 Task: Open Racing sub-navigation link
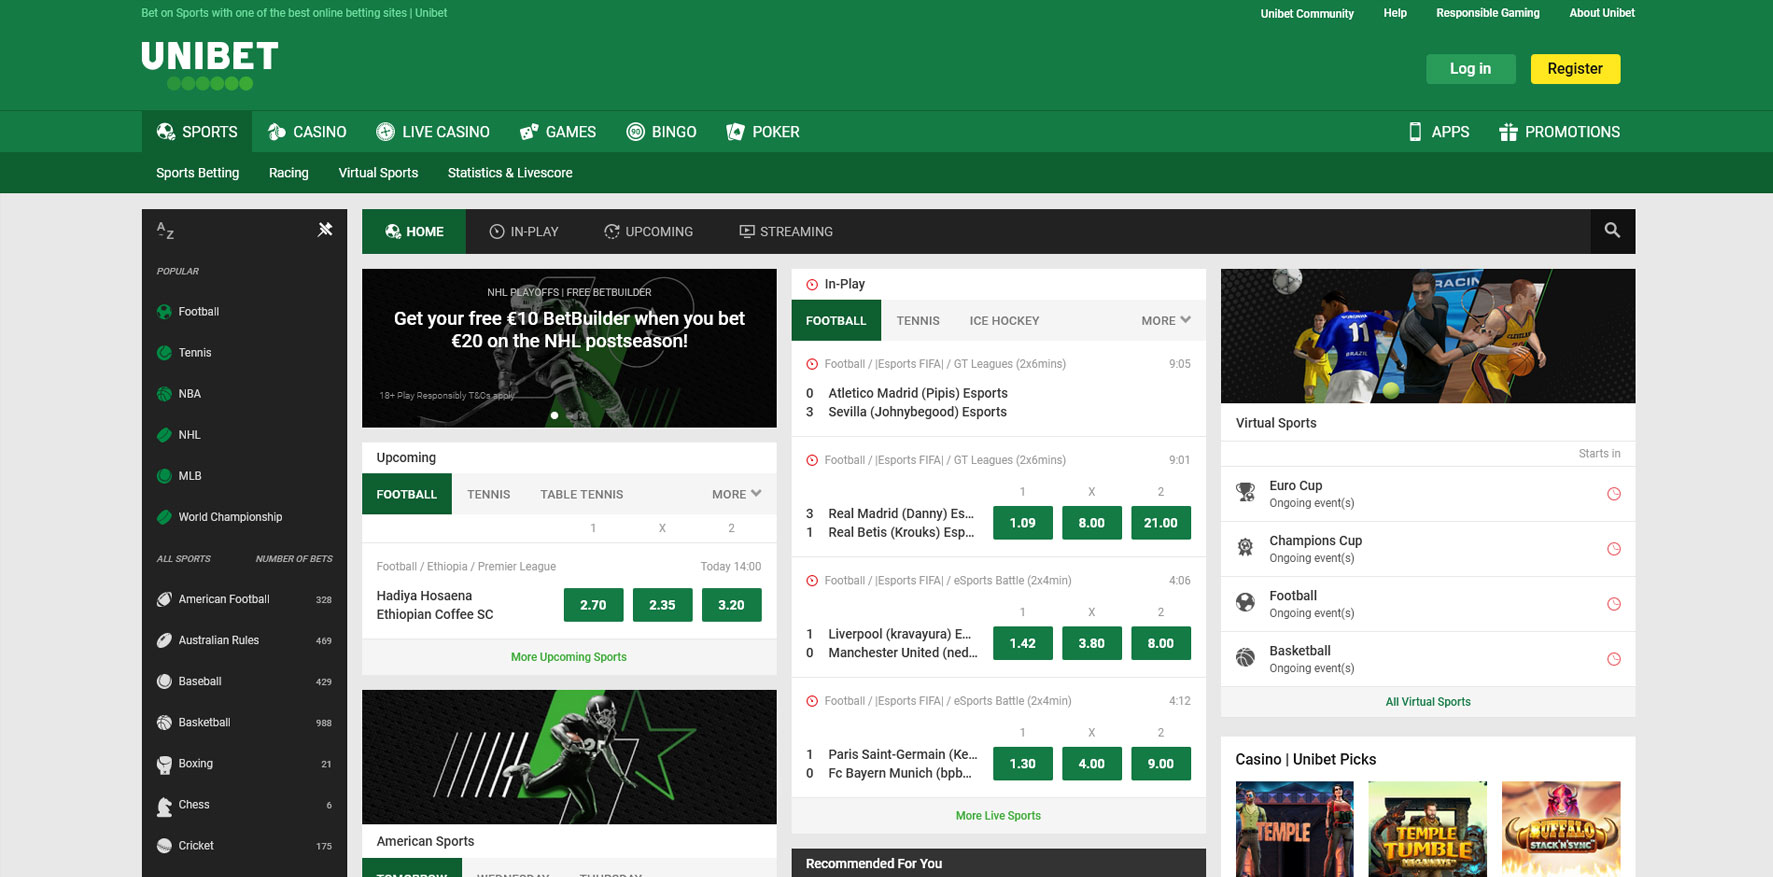click(x=288, y=173)
